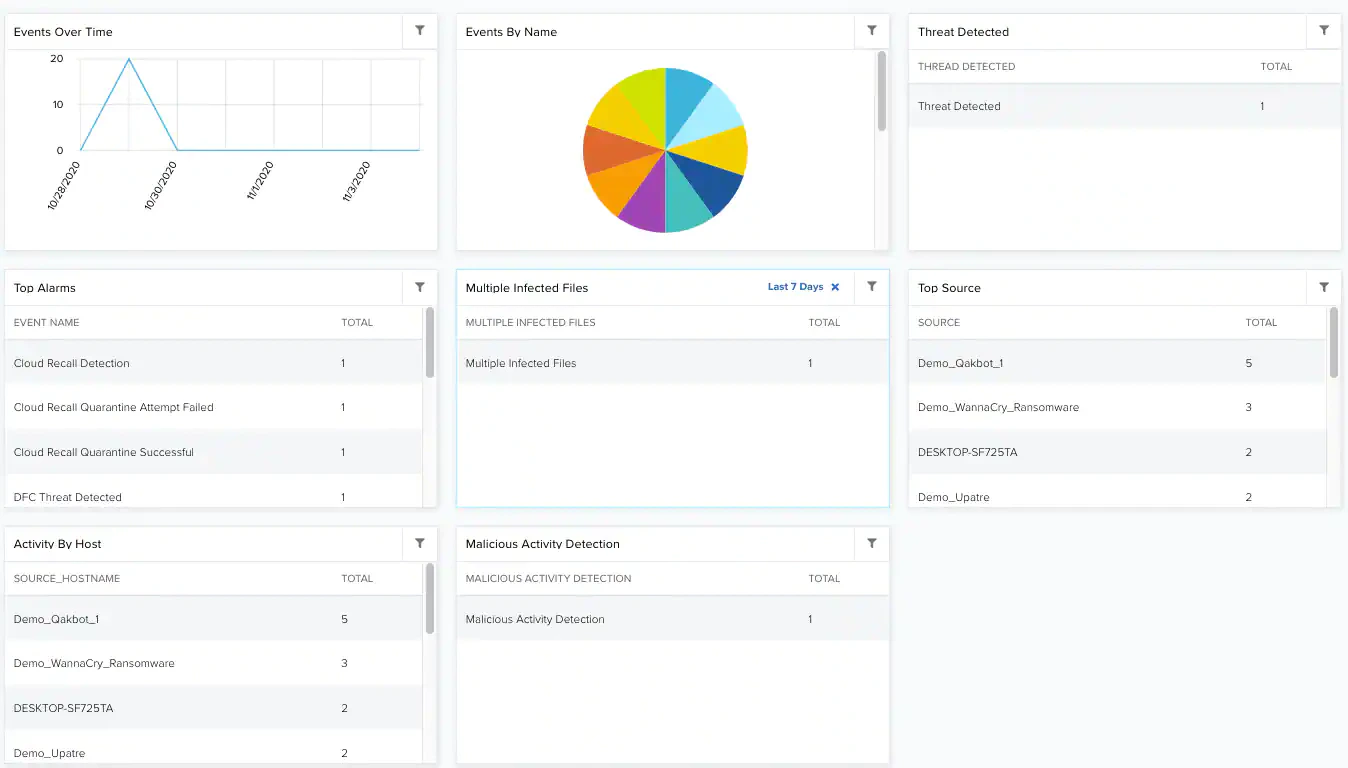Remove the Last 7 Days filter
This screenshot has width=1348, height=768.
click(835, 287)
